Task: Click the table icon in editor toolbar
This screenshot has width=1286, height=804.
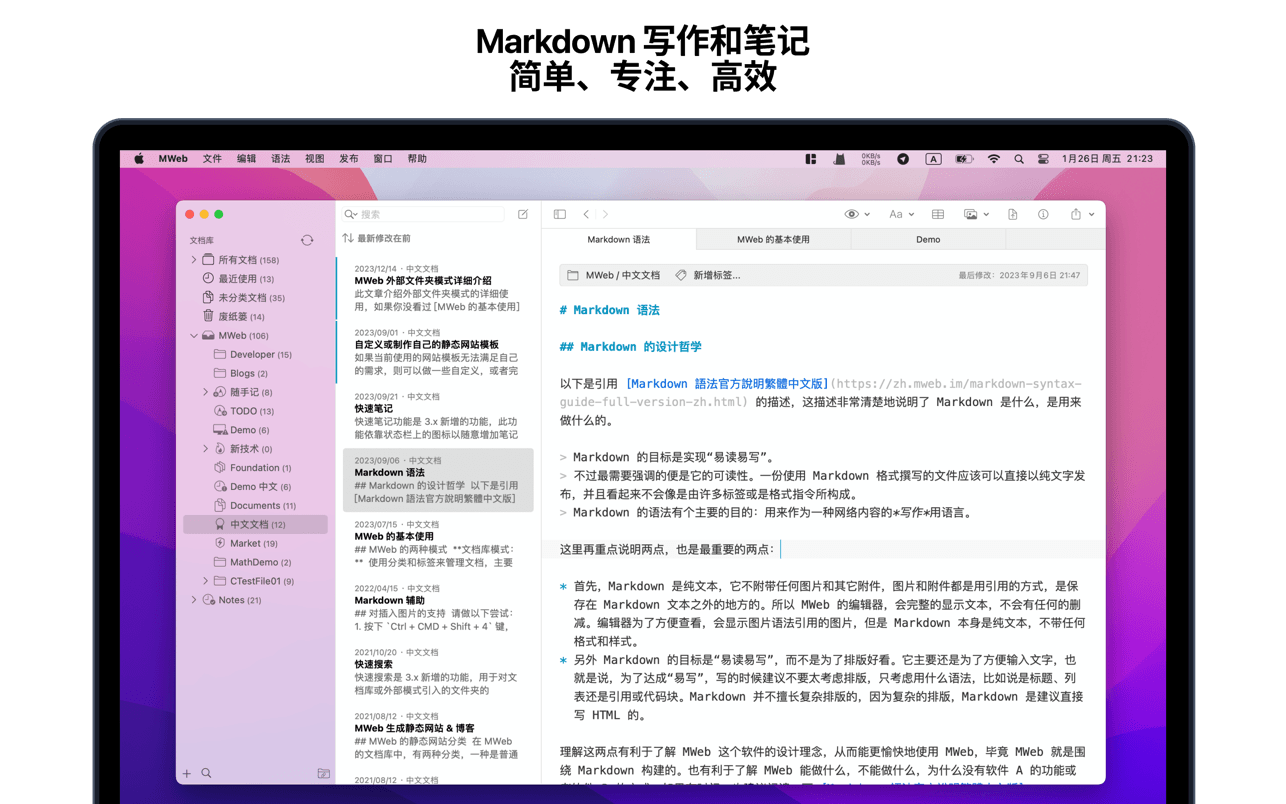Action: pyautogui.click(x=938, y=214)
